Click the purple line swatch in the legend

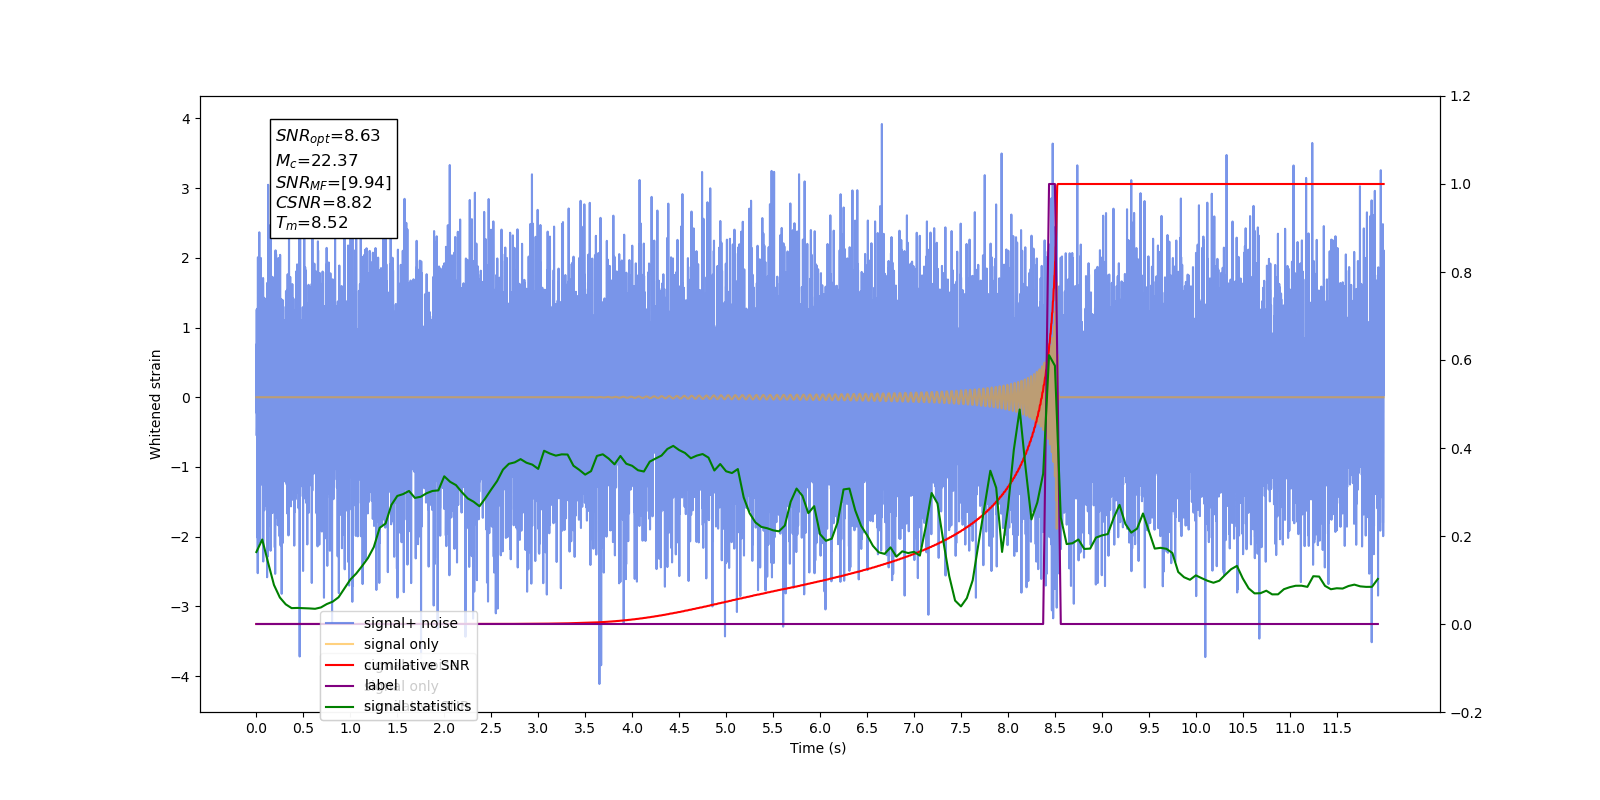click(x=340, y=686)
